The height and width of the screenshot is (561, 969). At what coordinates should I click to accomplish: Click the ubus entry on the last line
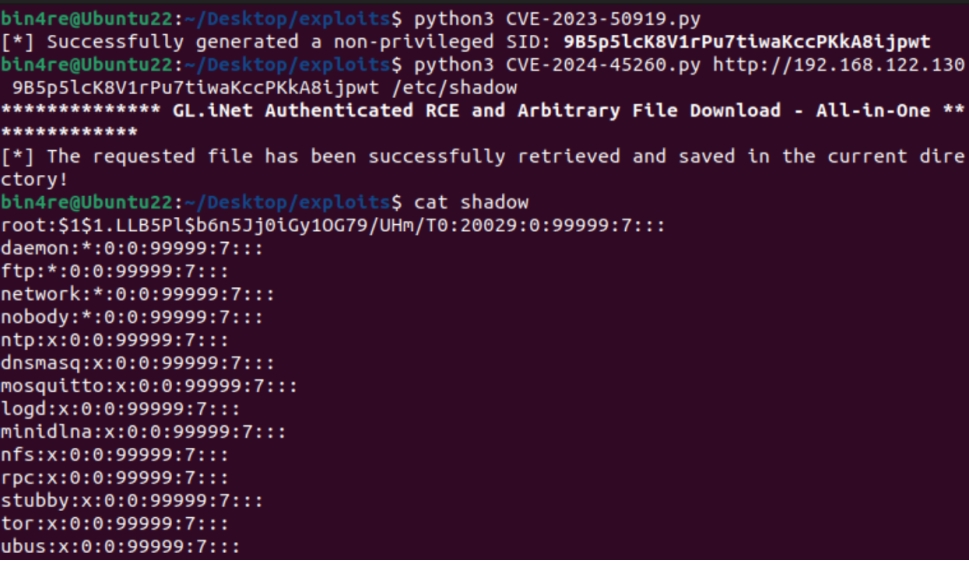(x=120, y=548)
